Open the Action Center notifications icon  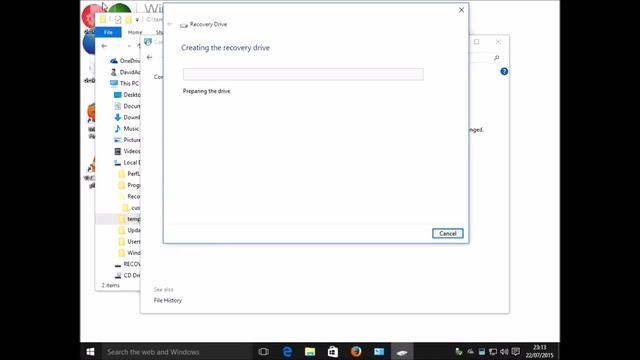516,351
